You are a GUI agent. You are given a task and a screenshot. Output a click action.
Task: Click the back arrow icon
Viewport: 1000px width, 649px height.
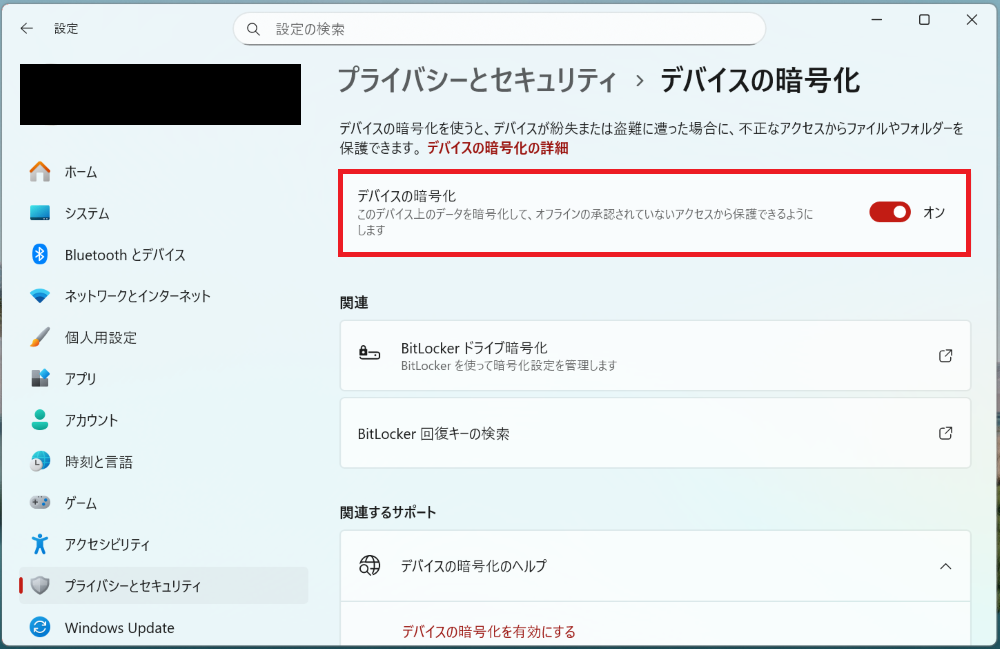point(26,29)
